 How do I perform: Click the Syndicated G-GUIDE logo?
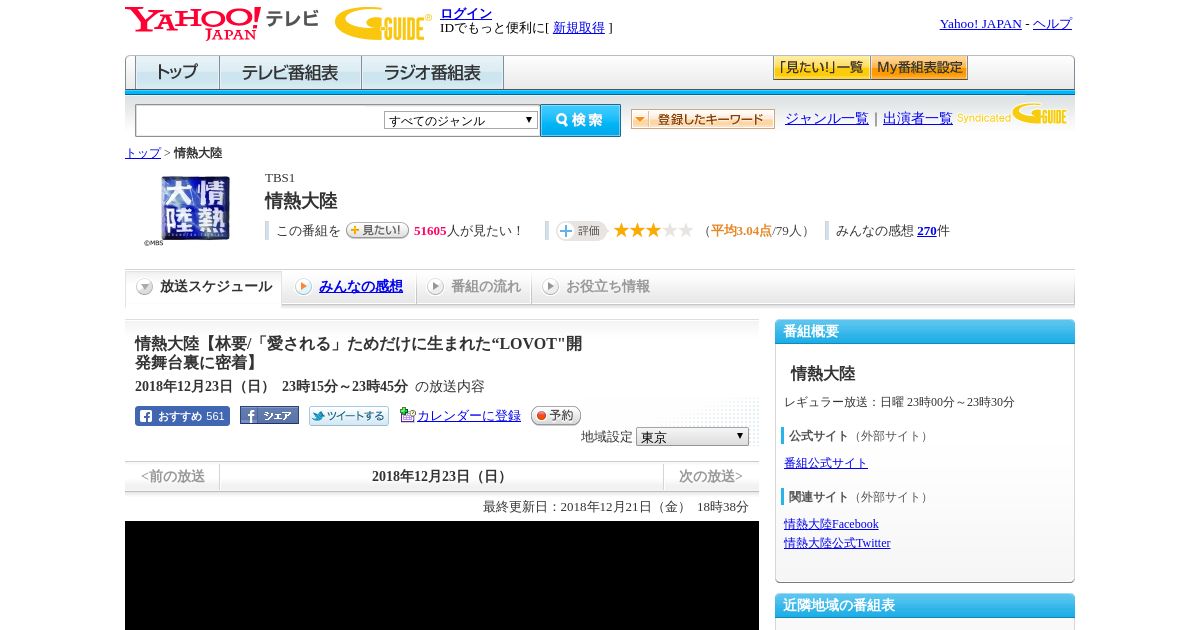click(x=1012, y=114)
